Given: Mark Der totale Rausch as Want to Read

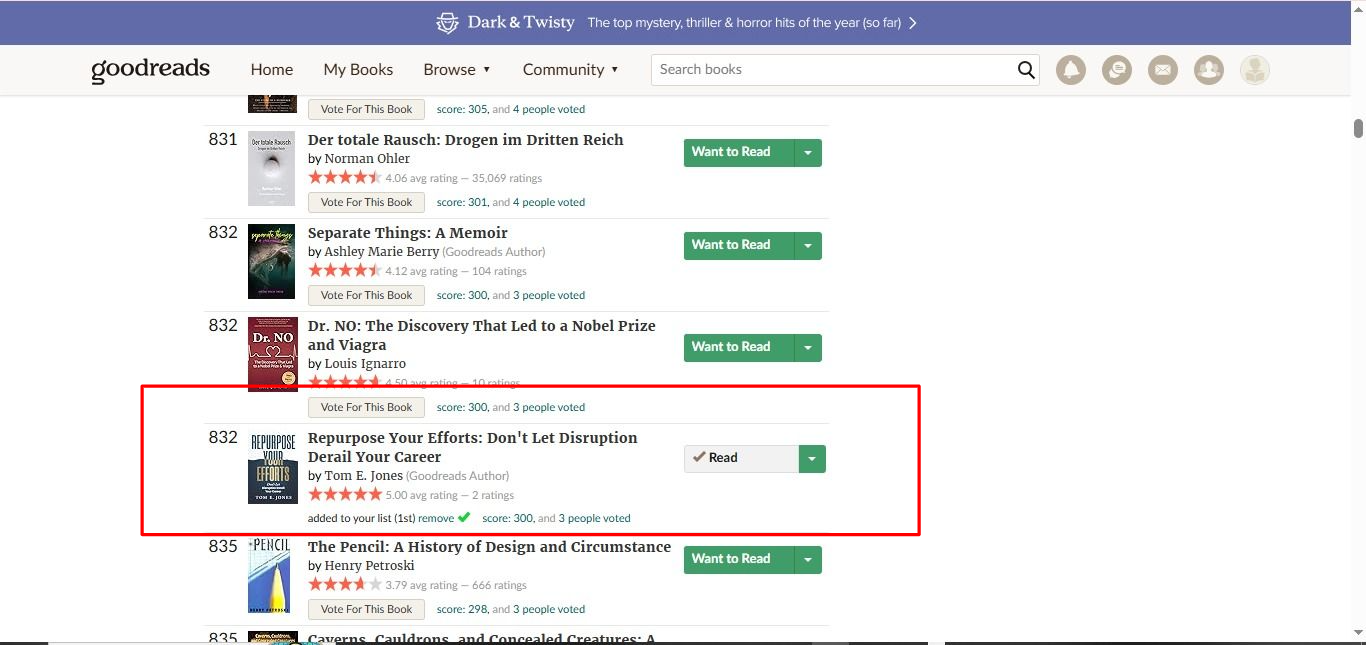Looking at the screenshot, I should pos(739,153).
